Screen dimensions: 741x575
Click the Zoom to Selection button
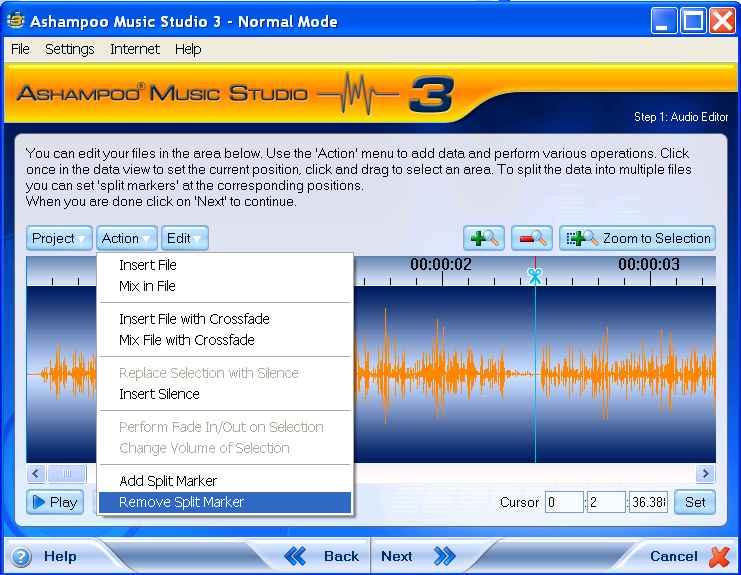click(x=638, y=238)
